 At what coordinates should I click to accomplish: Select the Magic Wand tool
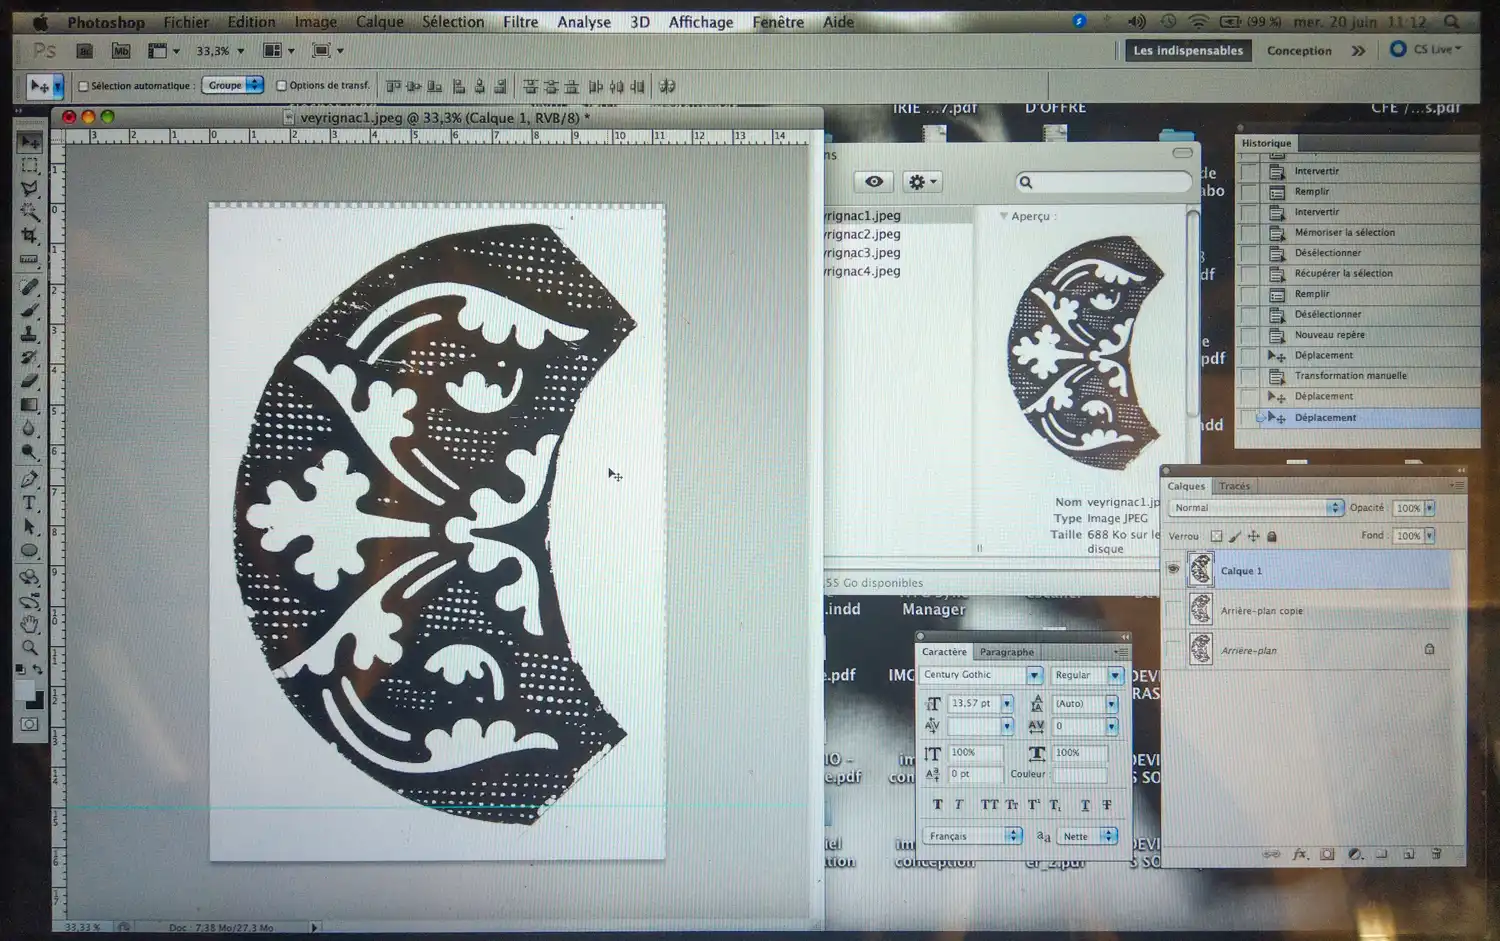(30, 212)
